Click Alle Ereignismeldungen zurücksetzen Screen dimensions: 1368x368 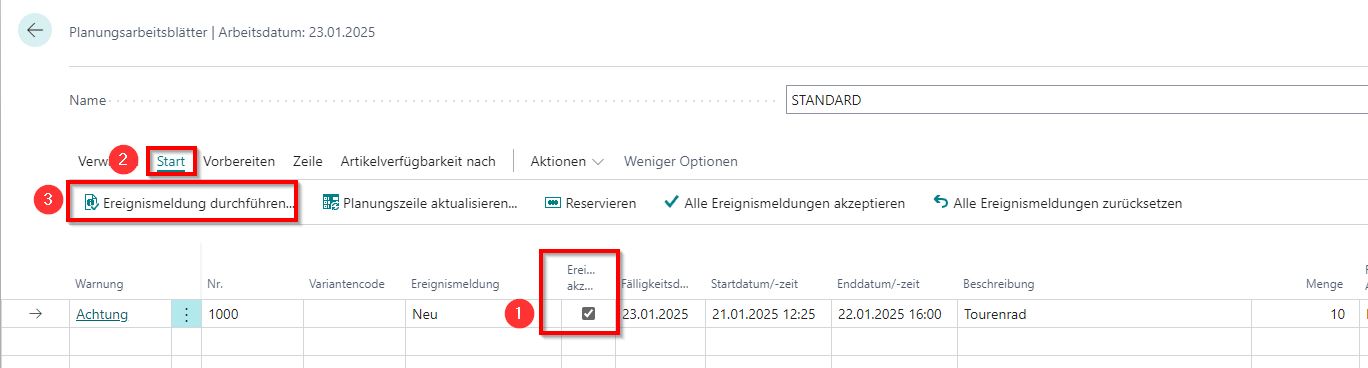[1058, 203]
